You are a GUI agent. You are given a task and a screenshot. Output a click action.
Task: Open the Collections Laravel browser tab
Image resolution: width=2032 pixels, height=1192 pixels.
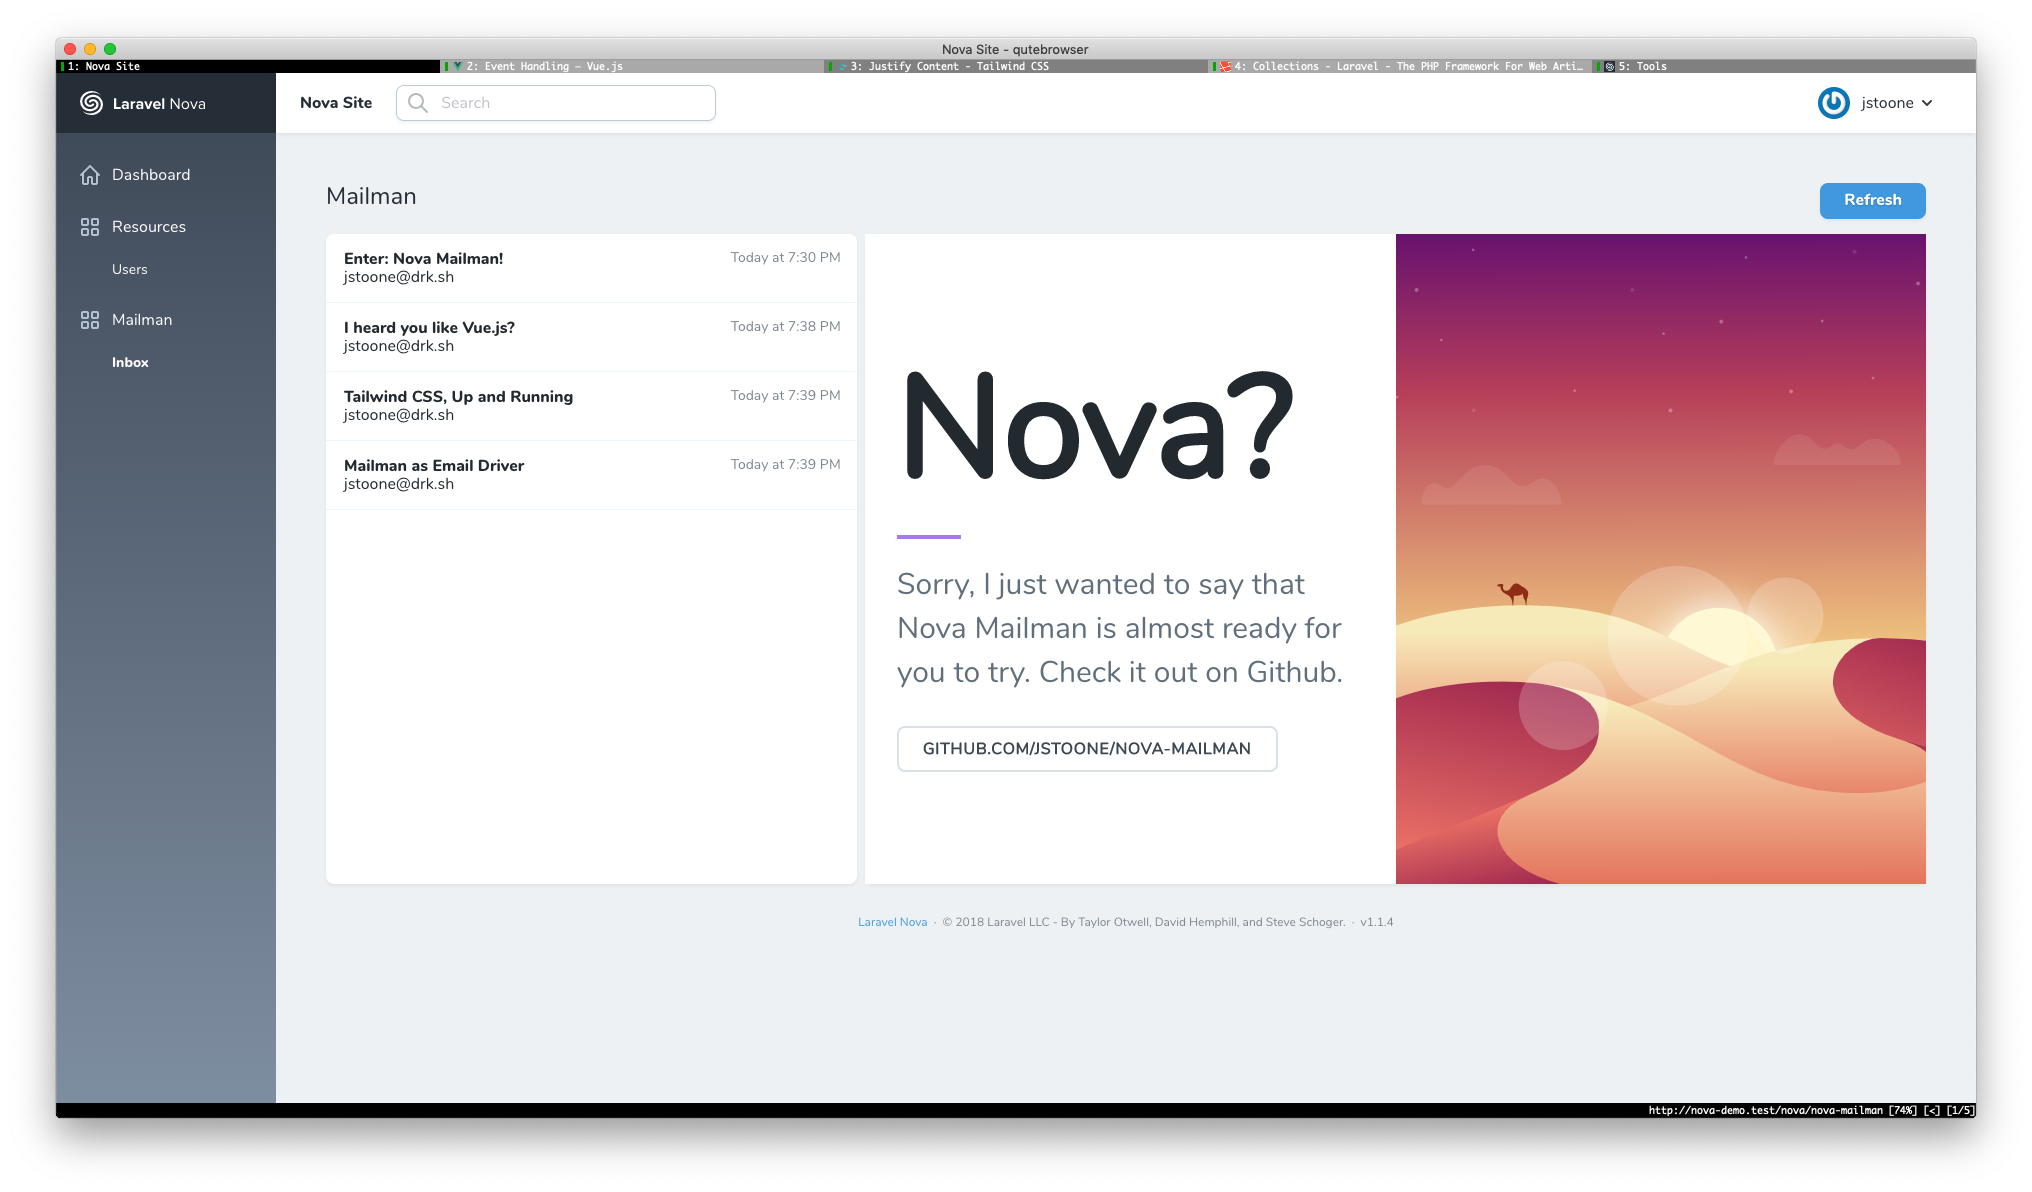(1400, 66)
